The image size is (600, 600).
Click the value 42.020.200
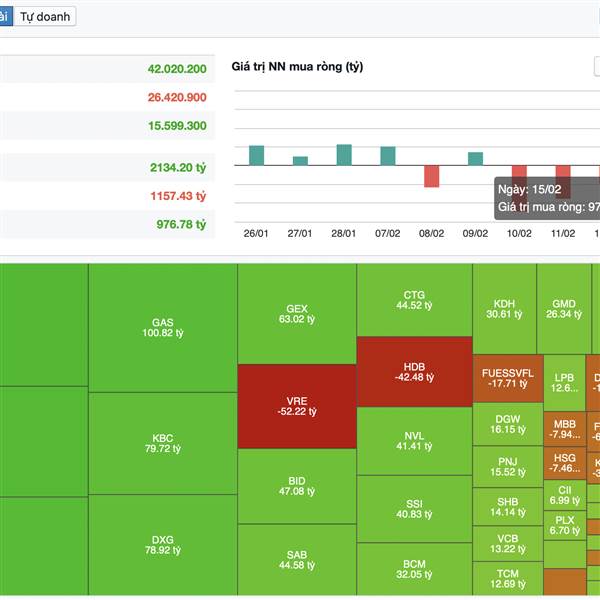[177, 69]
